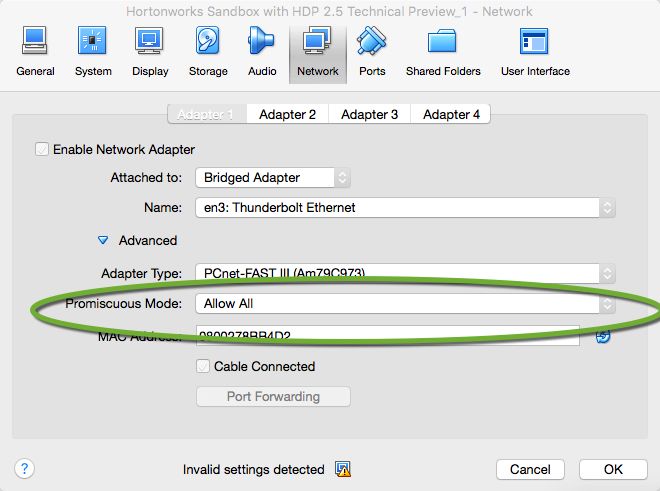This screenshot has height=491, width=660.
Task: Click the 'Attached to:' label
Action: pos(146,178)
